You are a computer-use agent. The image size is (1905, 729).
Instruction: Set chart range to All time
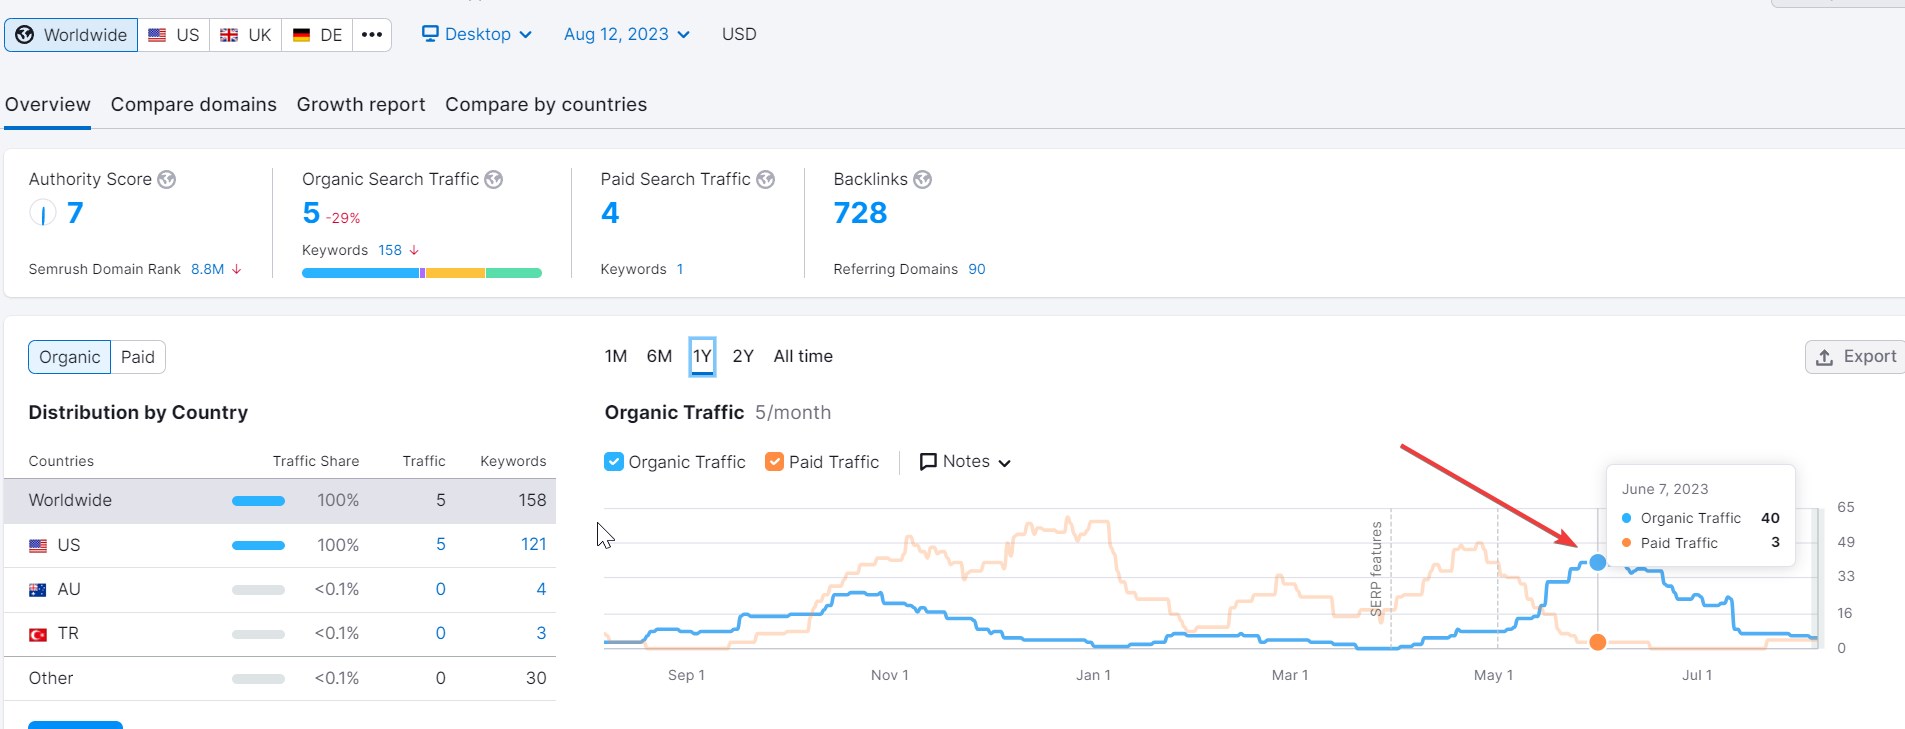803,356
